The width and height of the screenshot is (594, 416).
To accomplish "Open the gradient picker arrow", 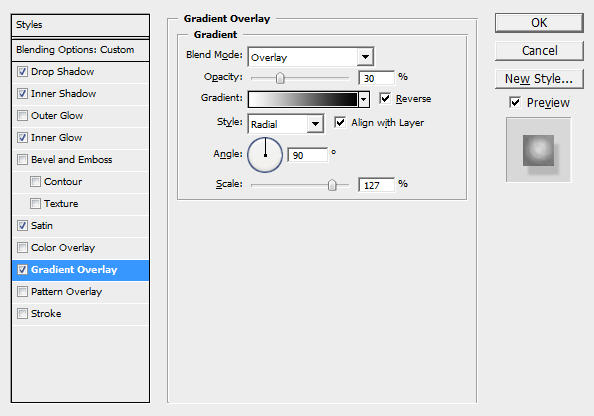I will pyautogui.click(x=364, y=100).
